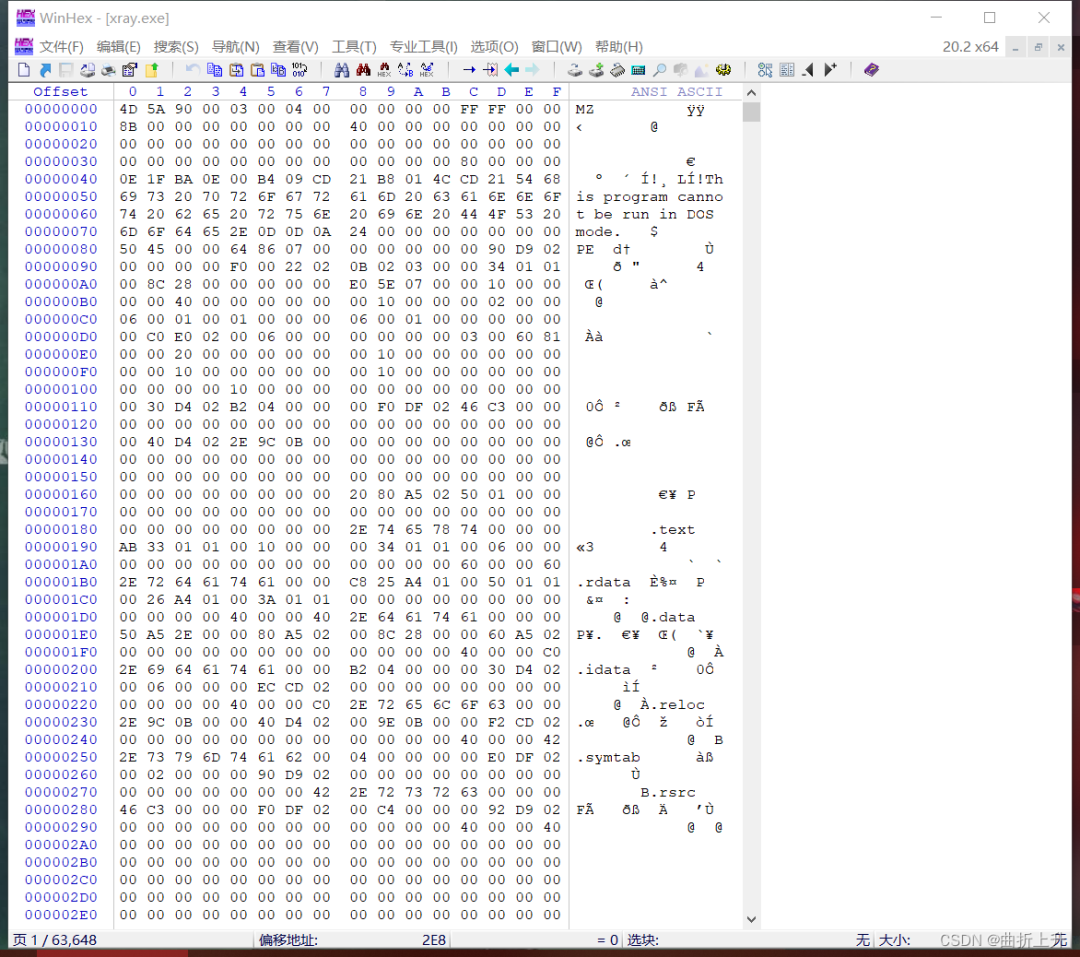Click the Open file arrow icon
Image resolution: width=1080 pixels, height=957 pixels.
(45, 70)
